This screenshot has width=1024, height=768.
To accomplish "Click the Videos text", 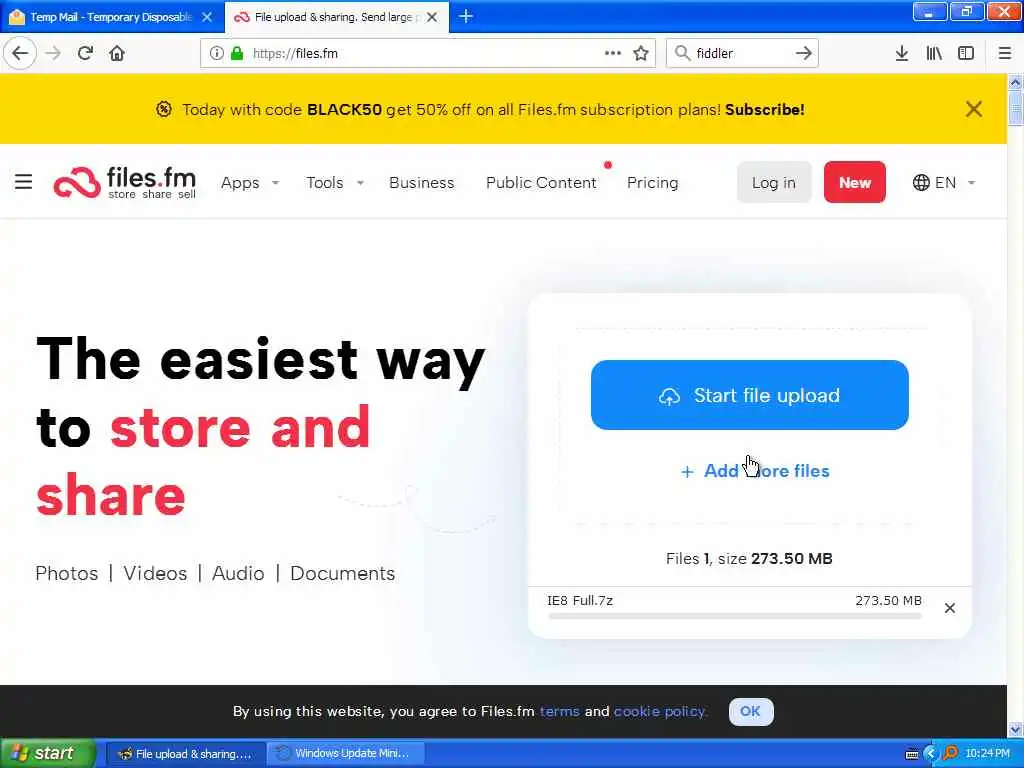I will point(155,573).
